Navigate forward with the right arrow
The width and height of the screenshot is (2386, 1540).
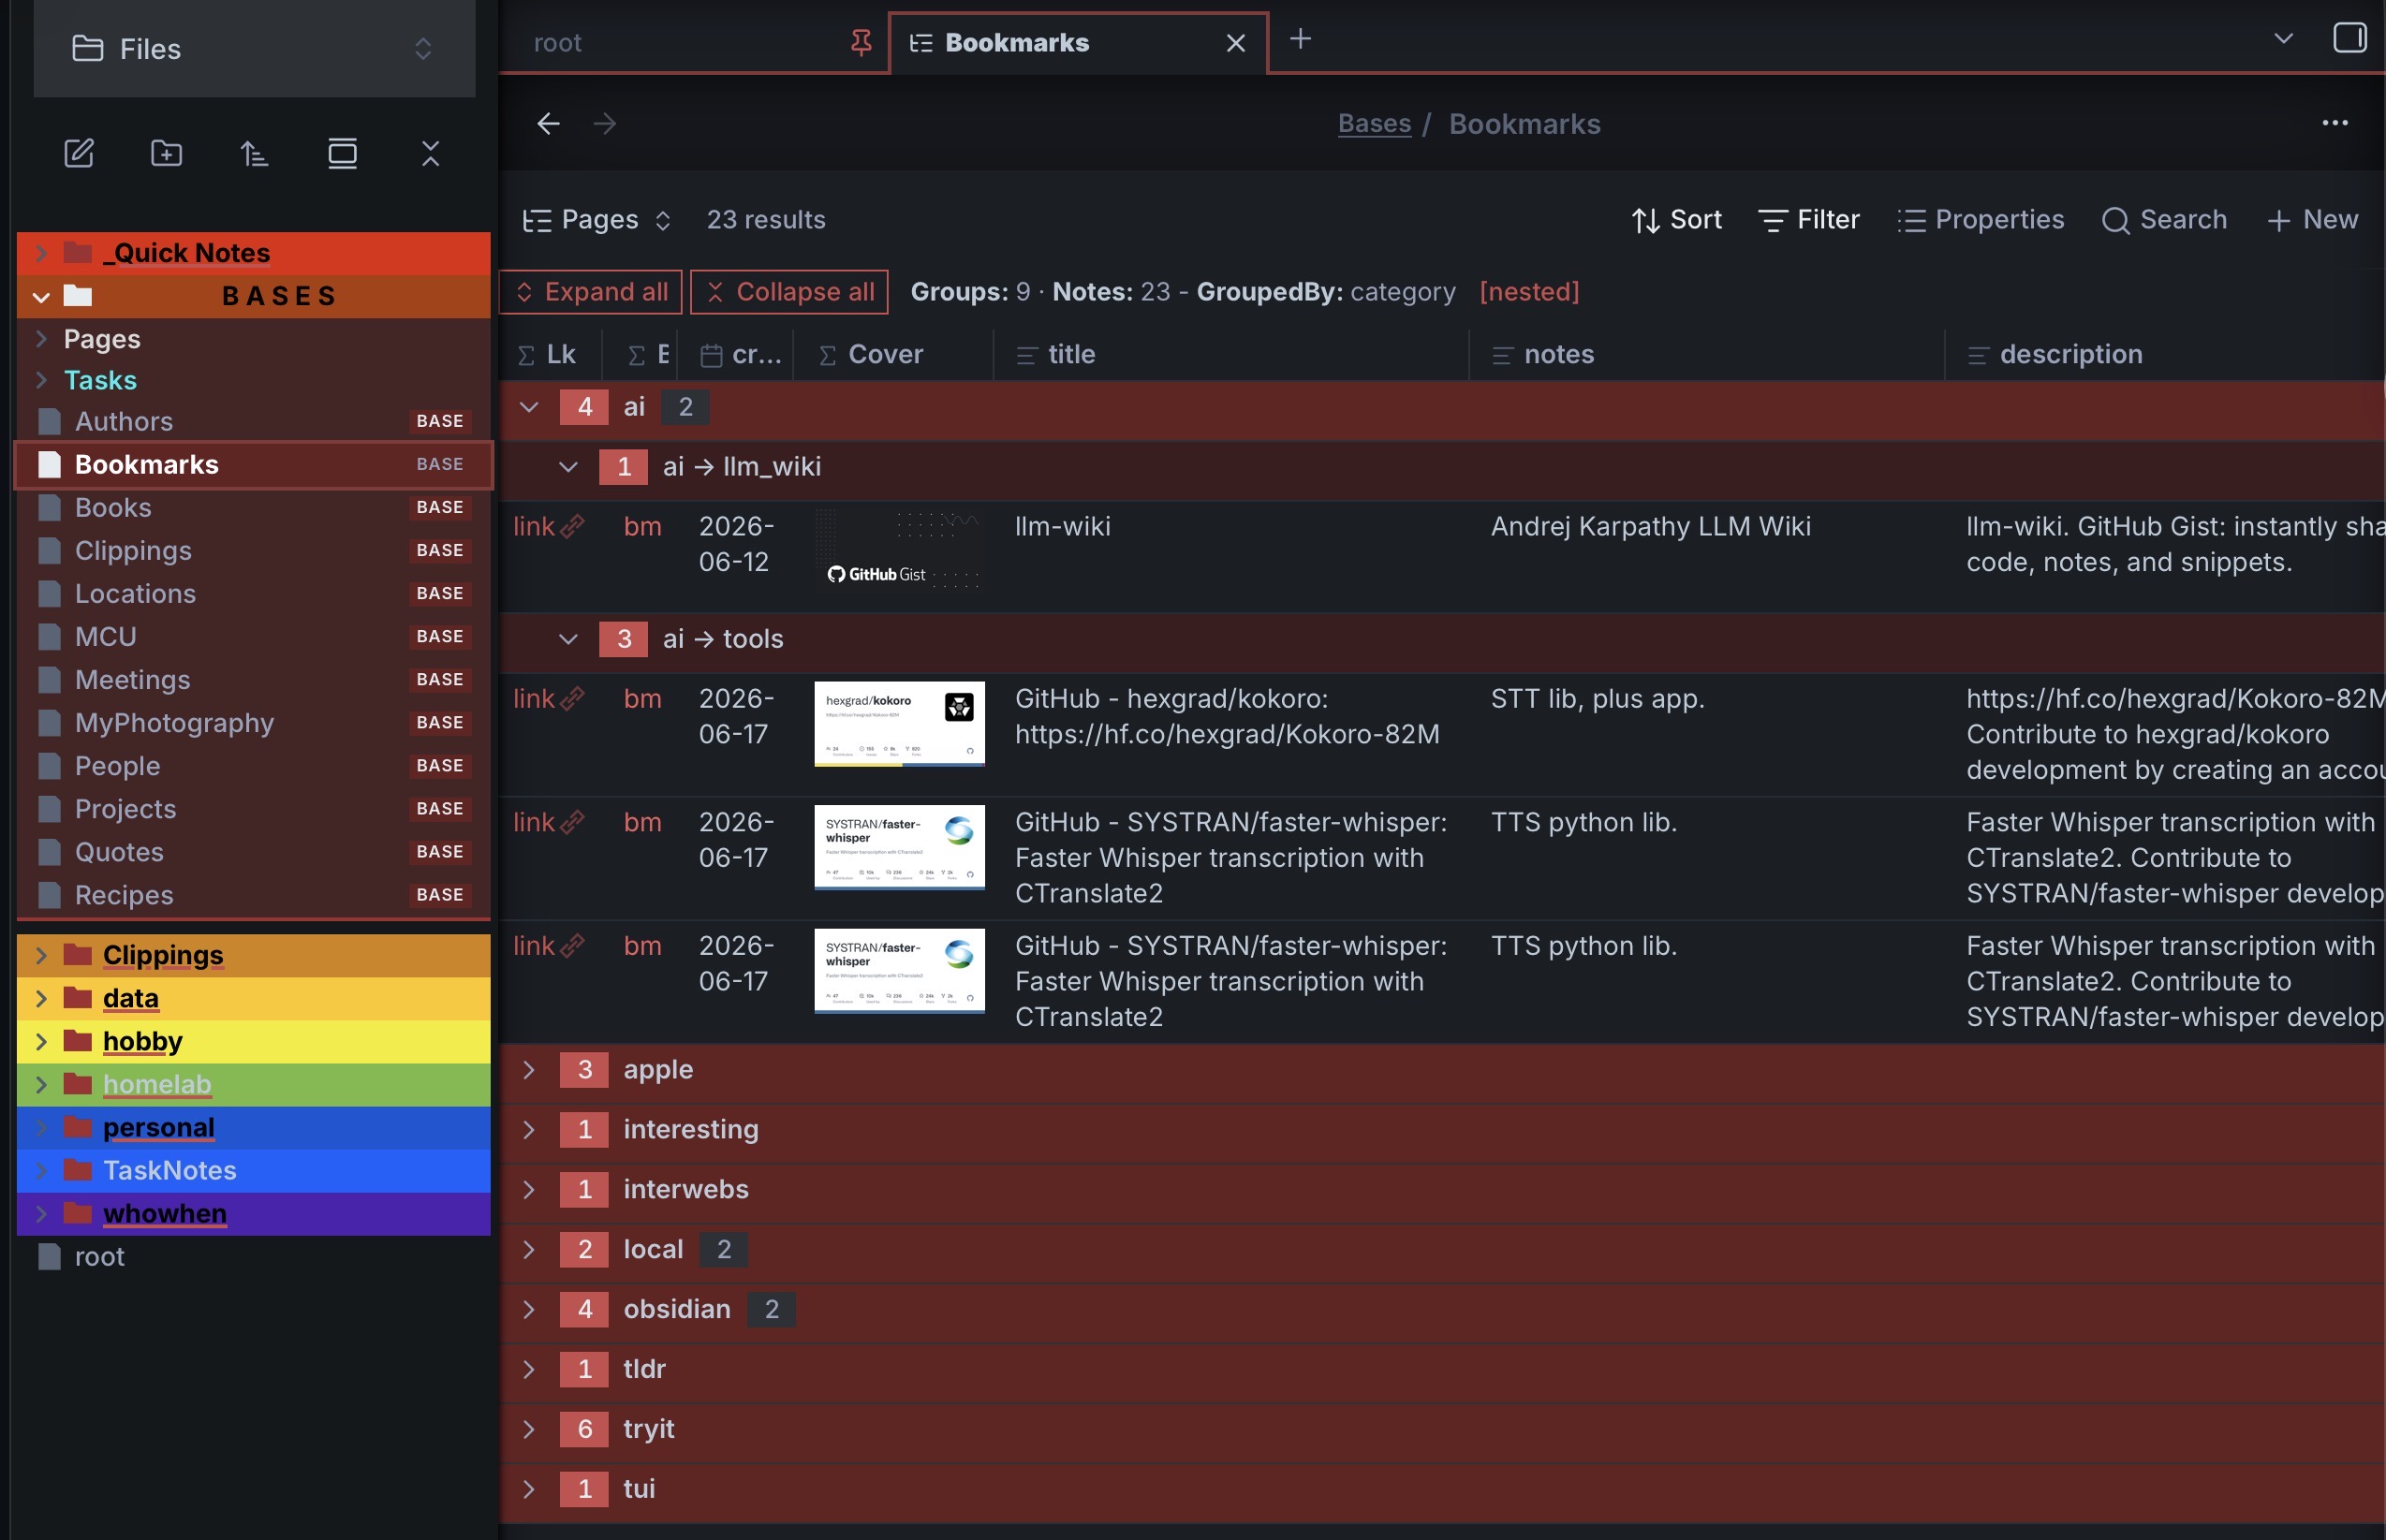(605, 123)
